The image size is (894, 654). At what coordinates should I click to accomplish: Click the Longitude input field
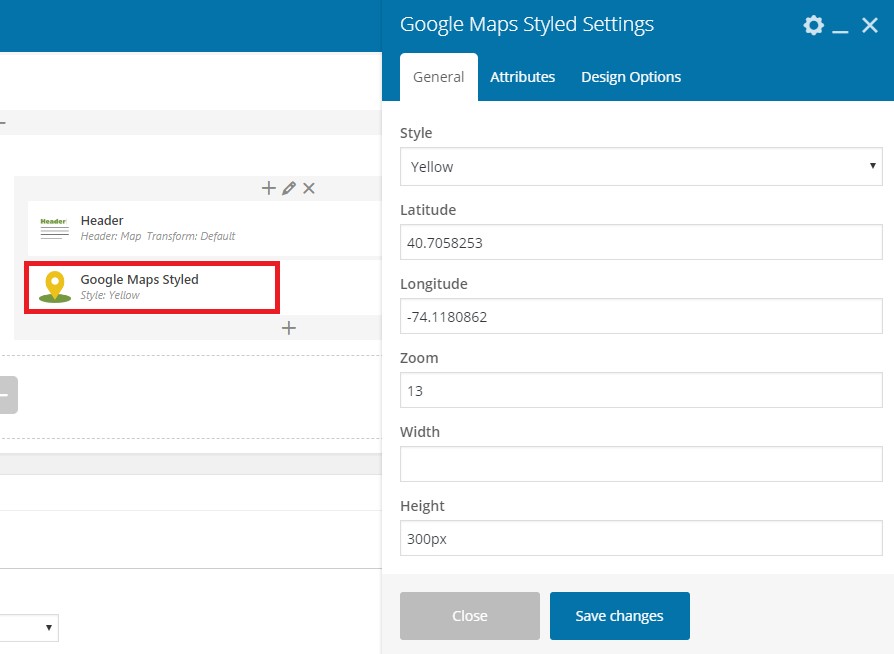point(641,316)
